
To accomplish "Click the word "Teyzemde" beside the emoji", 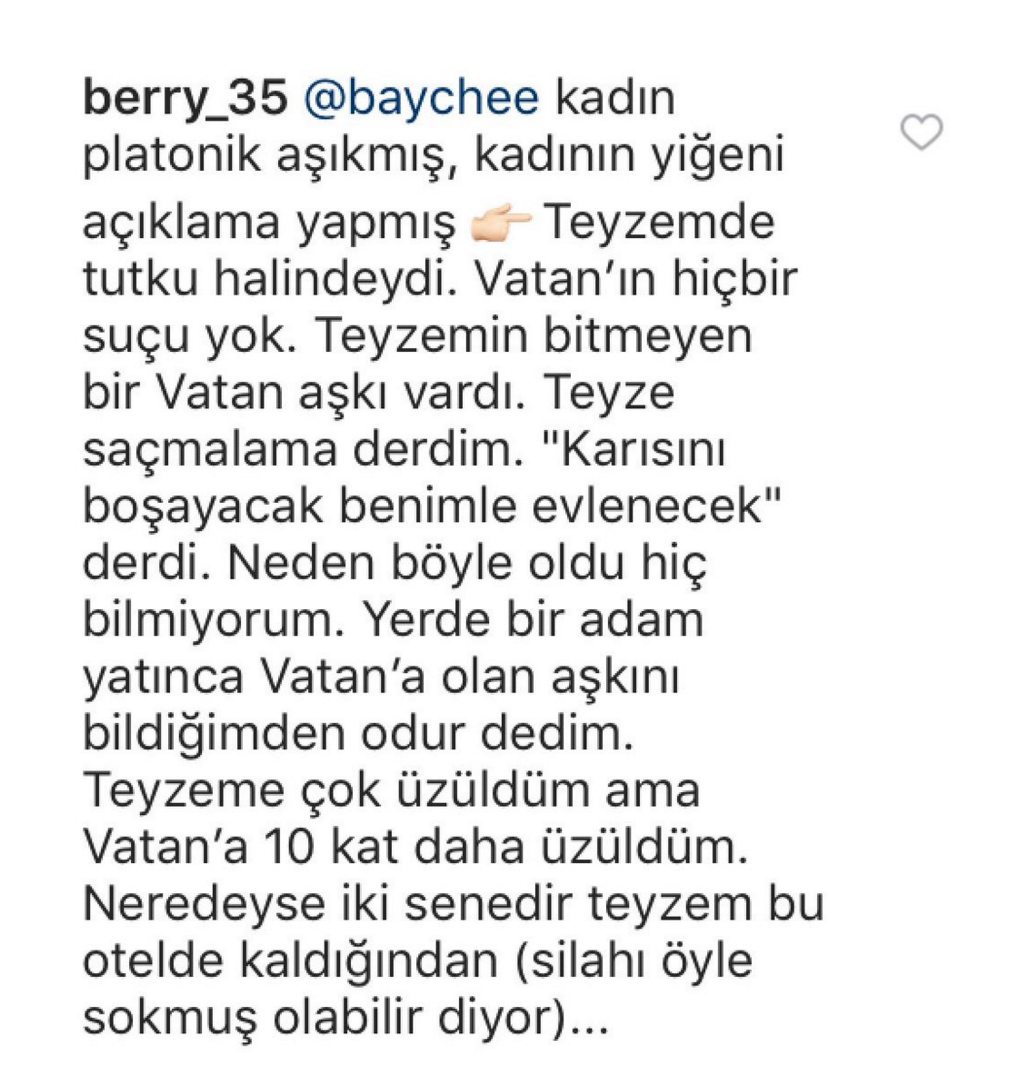I will coord(659,222).
